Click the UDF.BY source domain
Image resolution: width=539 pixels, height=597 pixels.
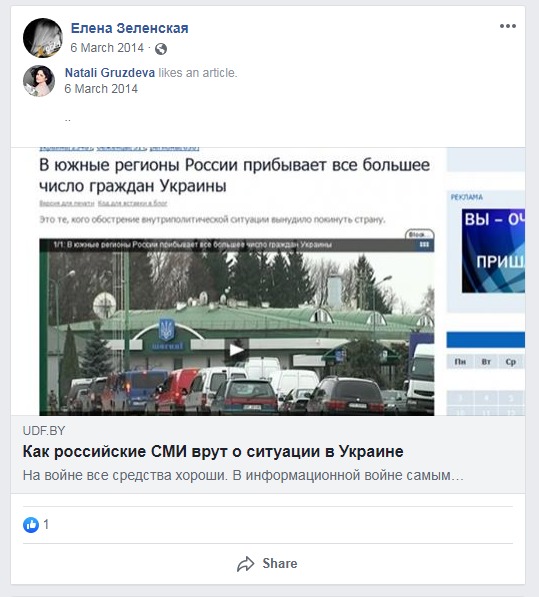pos(44,431)
